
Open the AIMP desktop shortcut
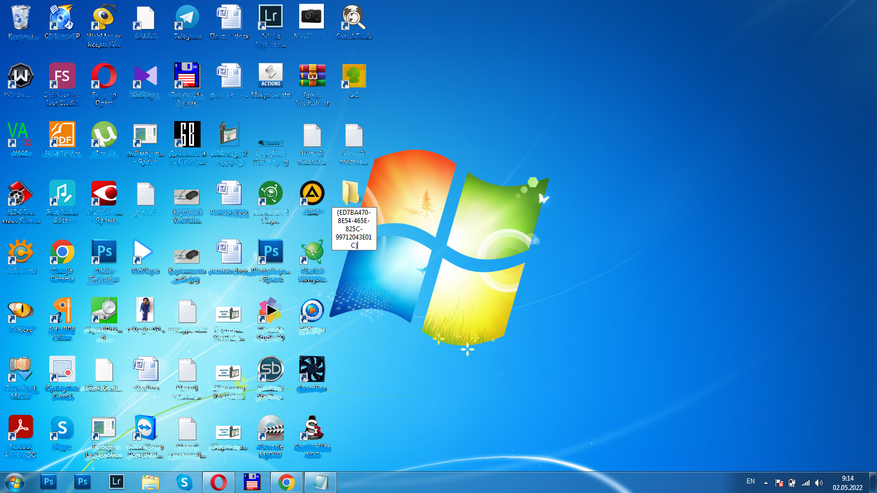312,194
